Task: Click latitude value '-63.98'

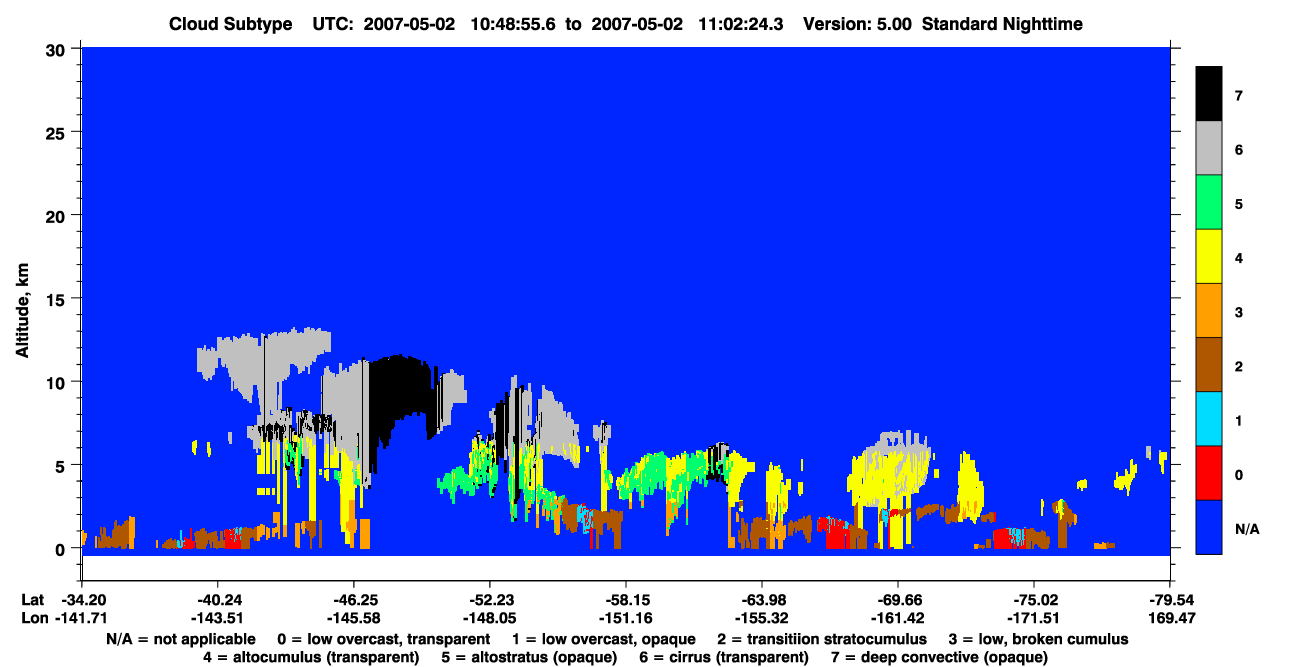Action: coord(761,599)
